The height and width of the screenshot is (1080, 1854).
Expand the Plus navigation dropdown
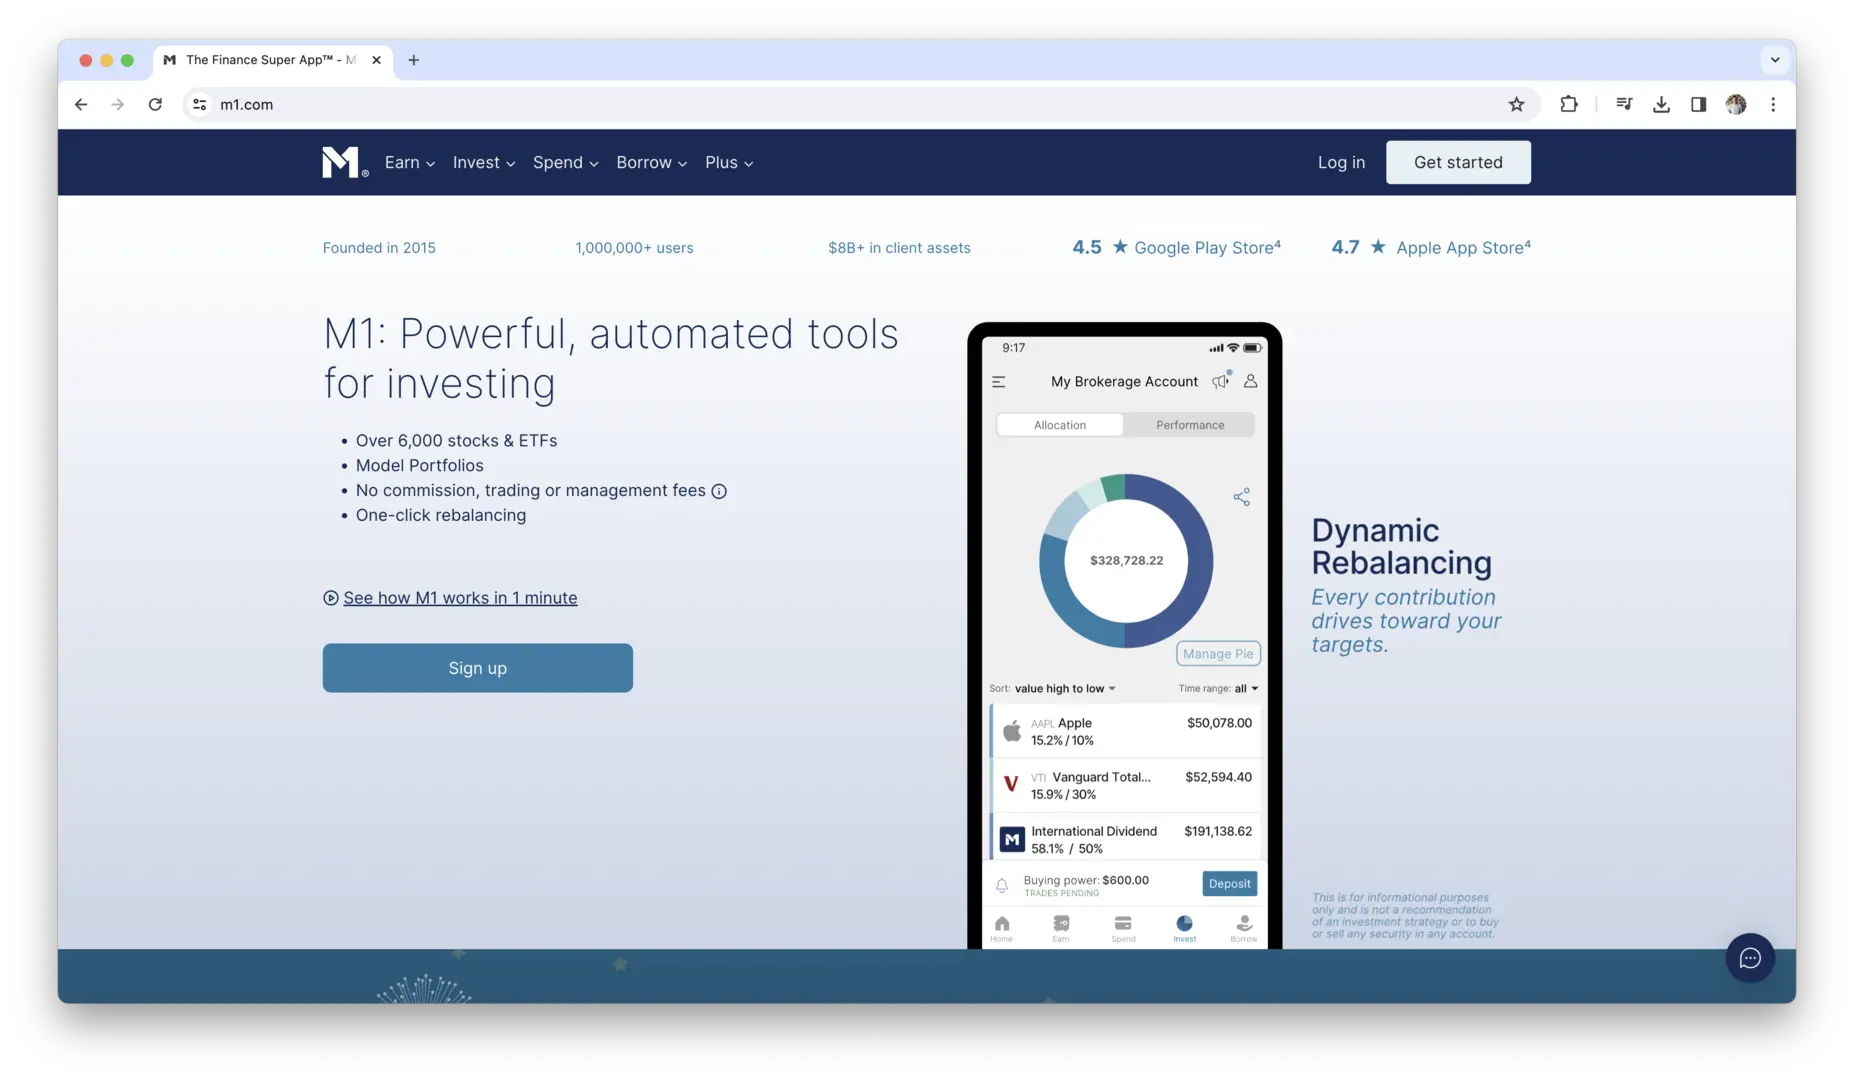tap(729, 162)
